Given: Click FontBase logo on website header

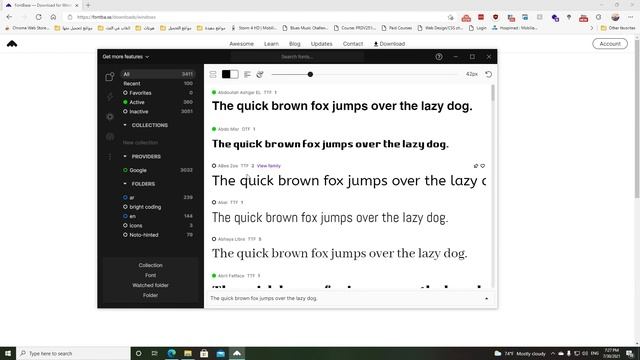Looking at the screenshot, I should tap(12, 44).
